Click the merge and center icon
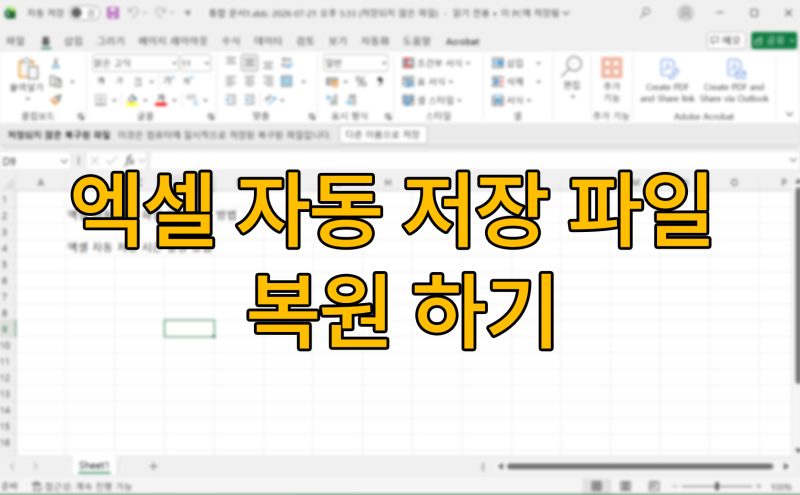The width and height of the screenshot is (800, 495). pyautogui.click(x=287, y=81)
